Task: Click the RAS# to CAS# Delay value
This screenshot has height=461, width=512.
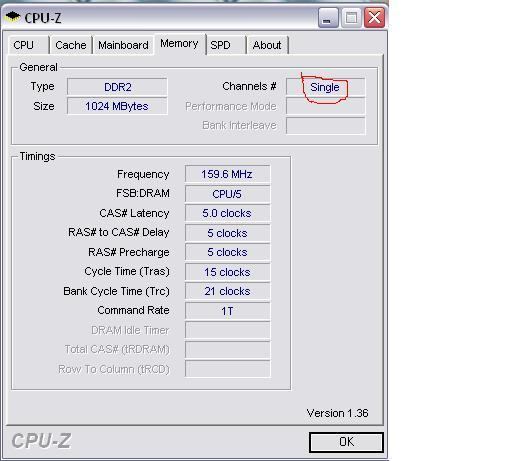Action: point(227,233)
